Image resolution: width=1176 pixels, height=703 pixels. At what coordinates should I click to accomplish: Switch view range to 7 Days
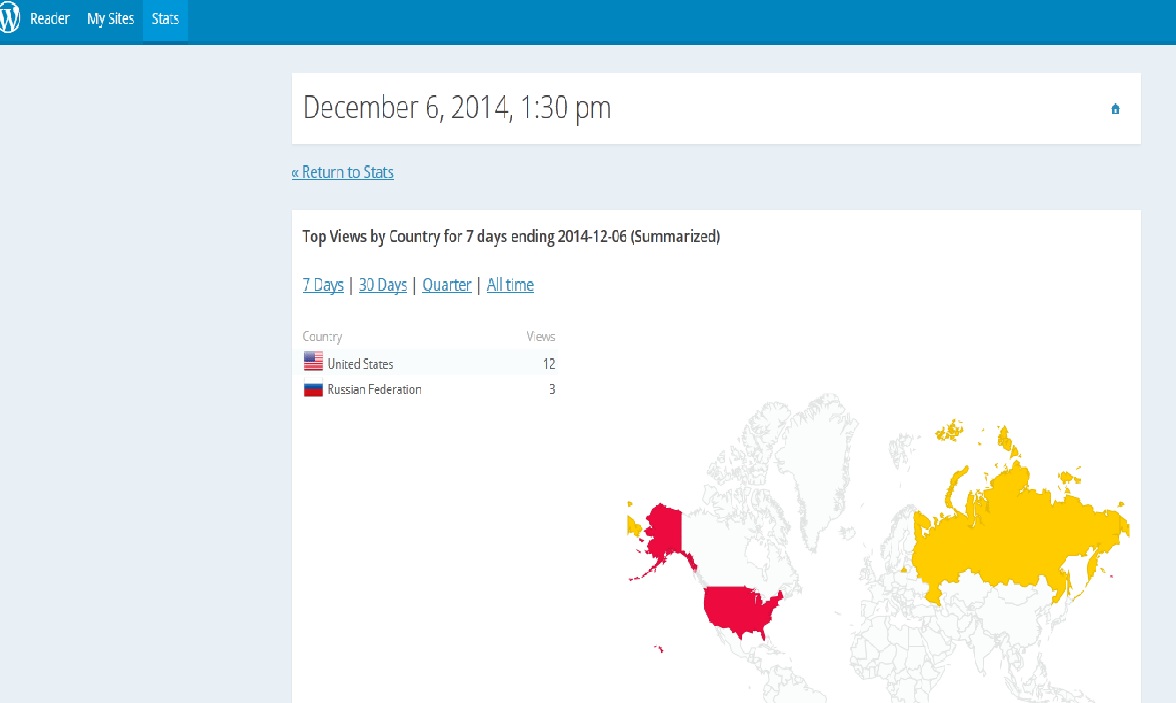point(323,285)
